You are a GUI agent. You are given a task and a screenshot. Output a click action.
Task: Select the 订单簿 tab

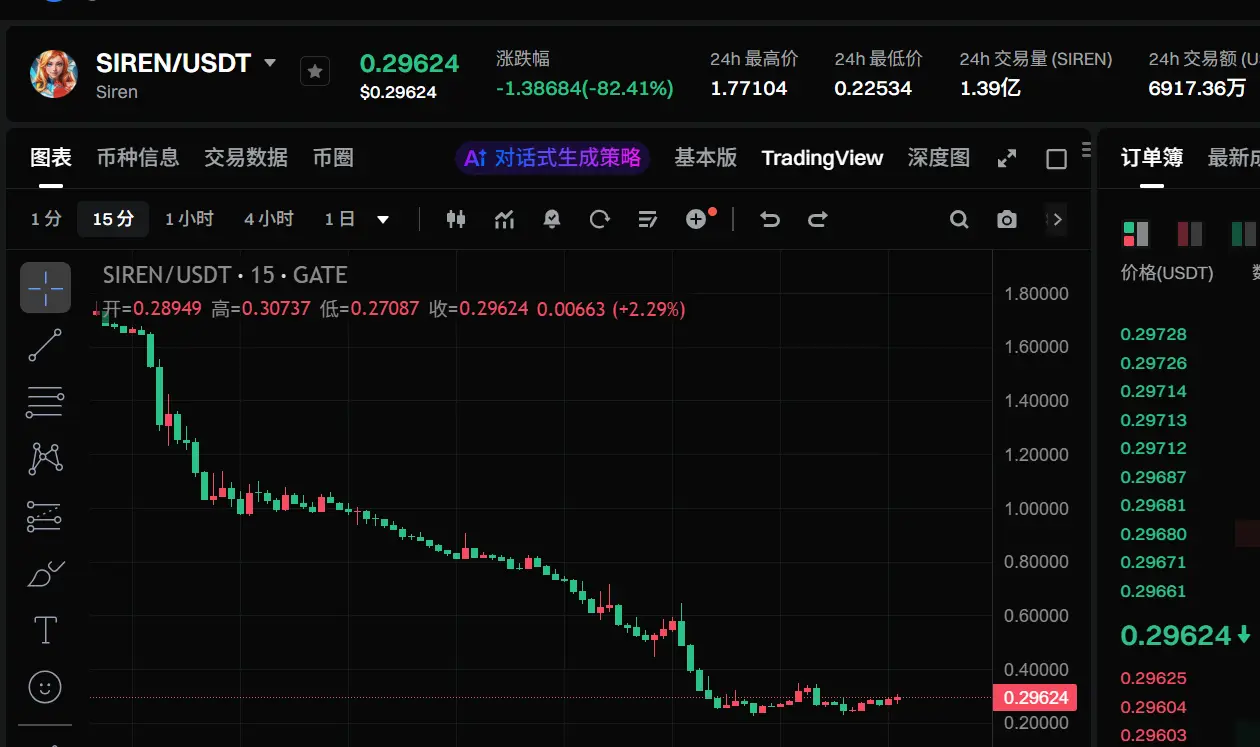pos(1152,158)
